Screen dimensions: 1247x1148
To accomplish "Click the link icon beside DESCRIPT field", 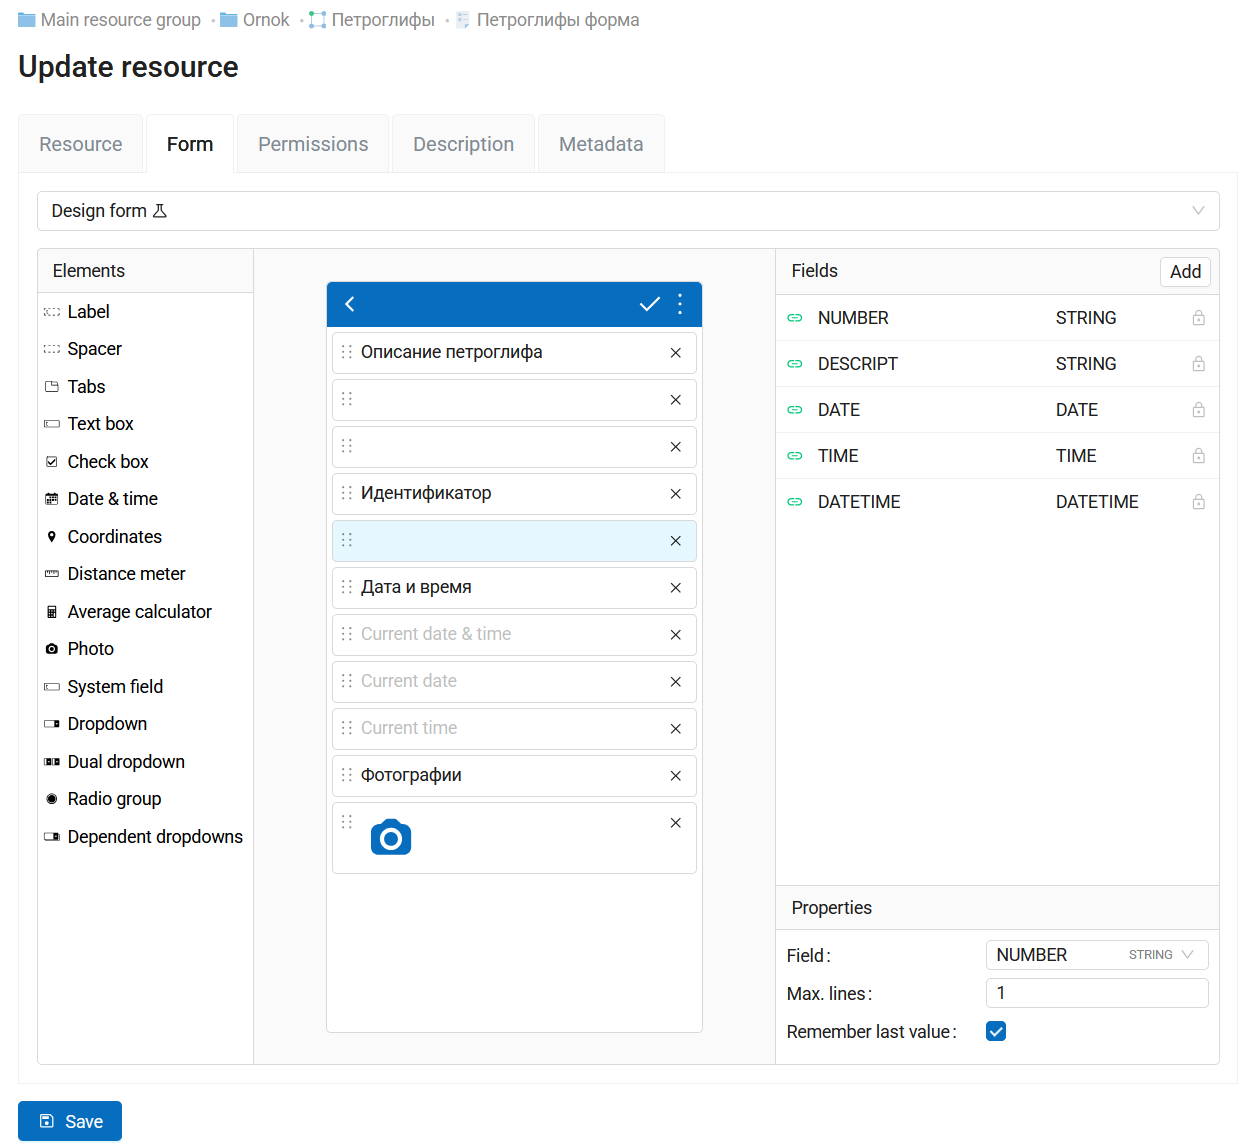I will [x=795, y=364].
